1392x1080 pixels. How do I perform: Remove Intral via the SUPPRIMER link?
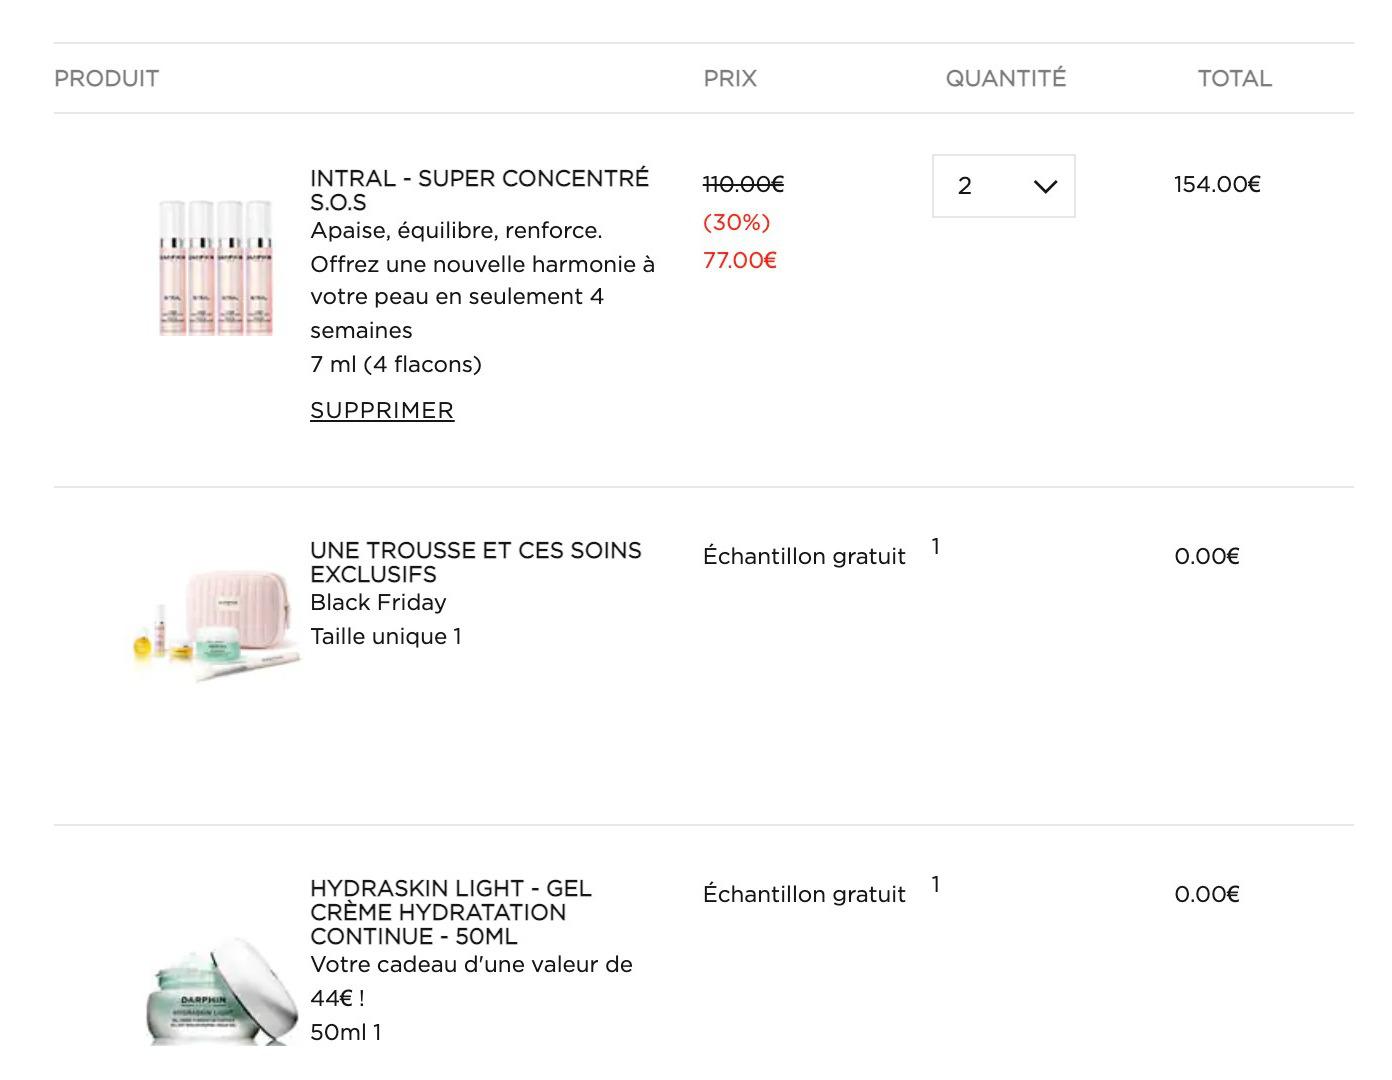tap(382, 410)
